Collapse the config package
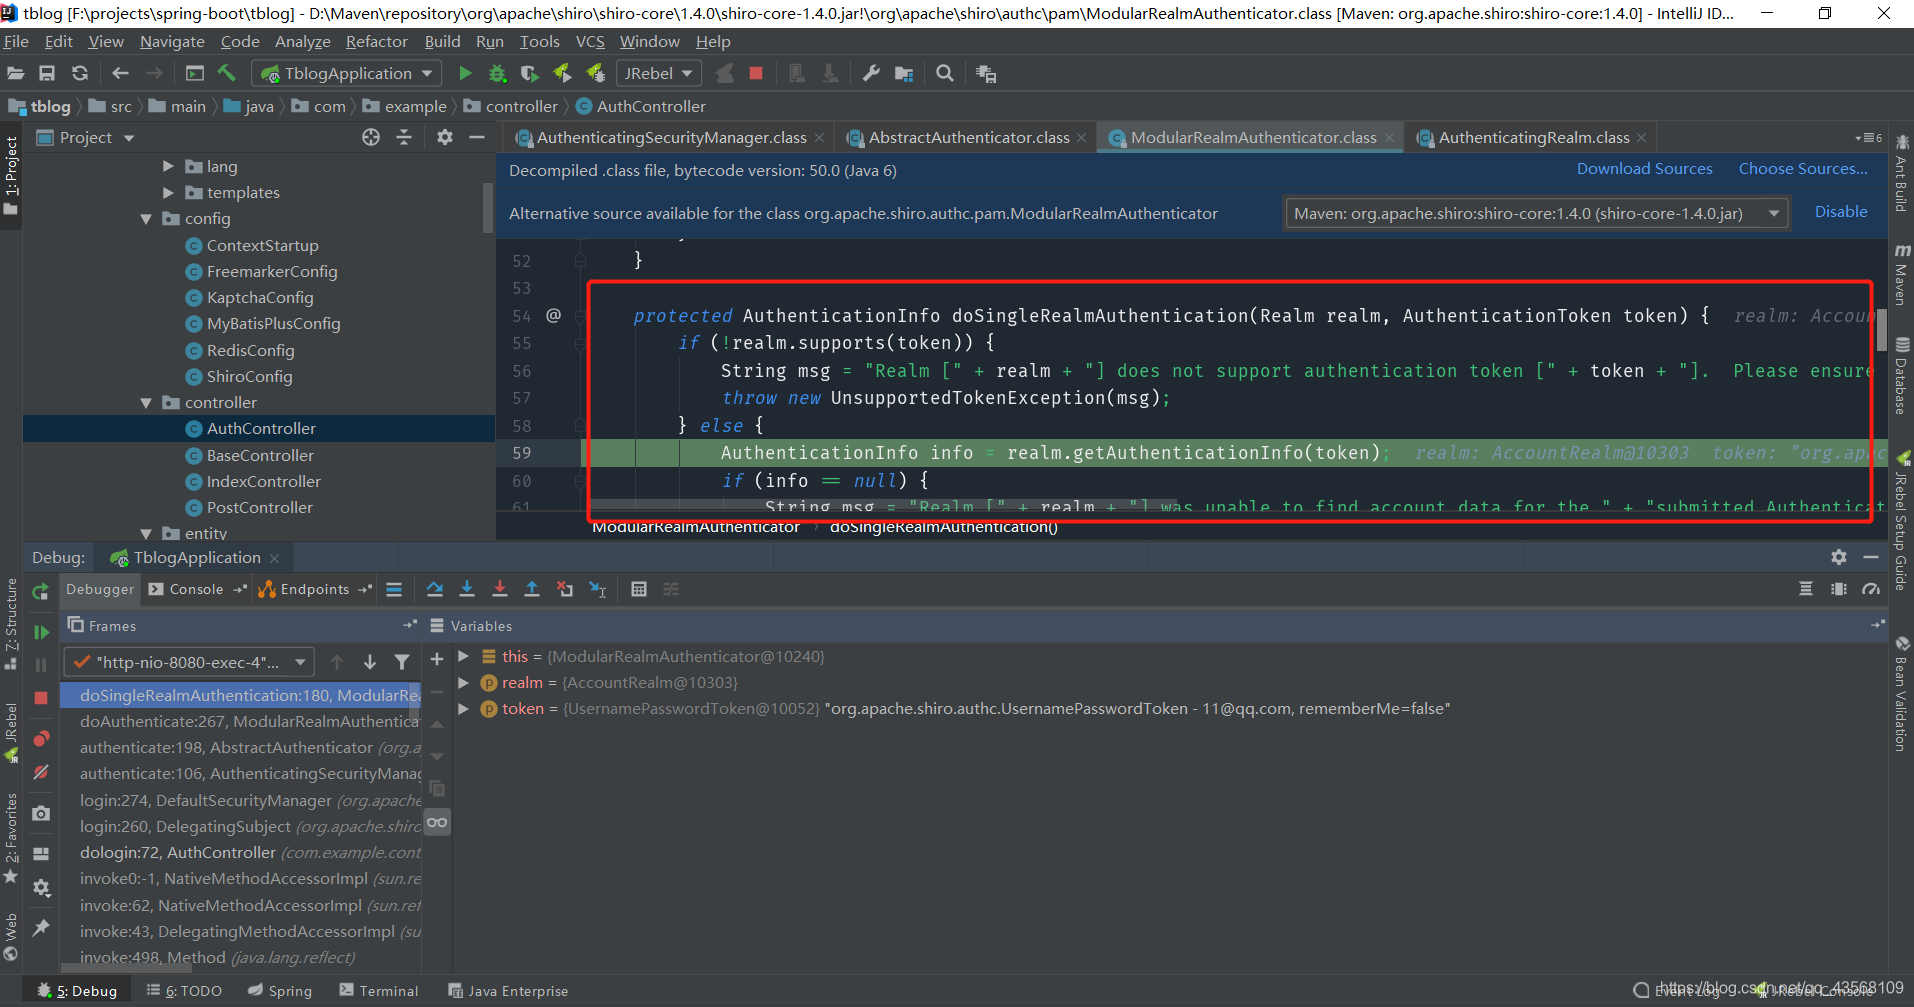The height and width of the screenshot is (1007, 1914). (146, 218)
